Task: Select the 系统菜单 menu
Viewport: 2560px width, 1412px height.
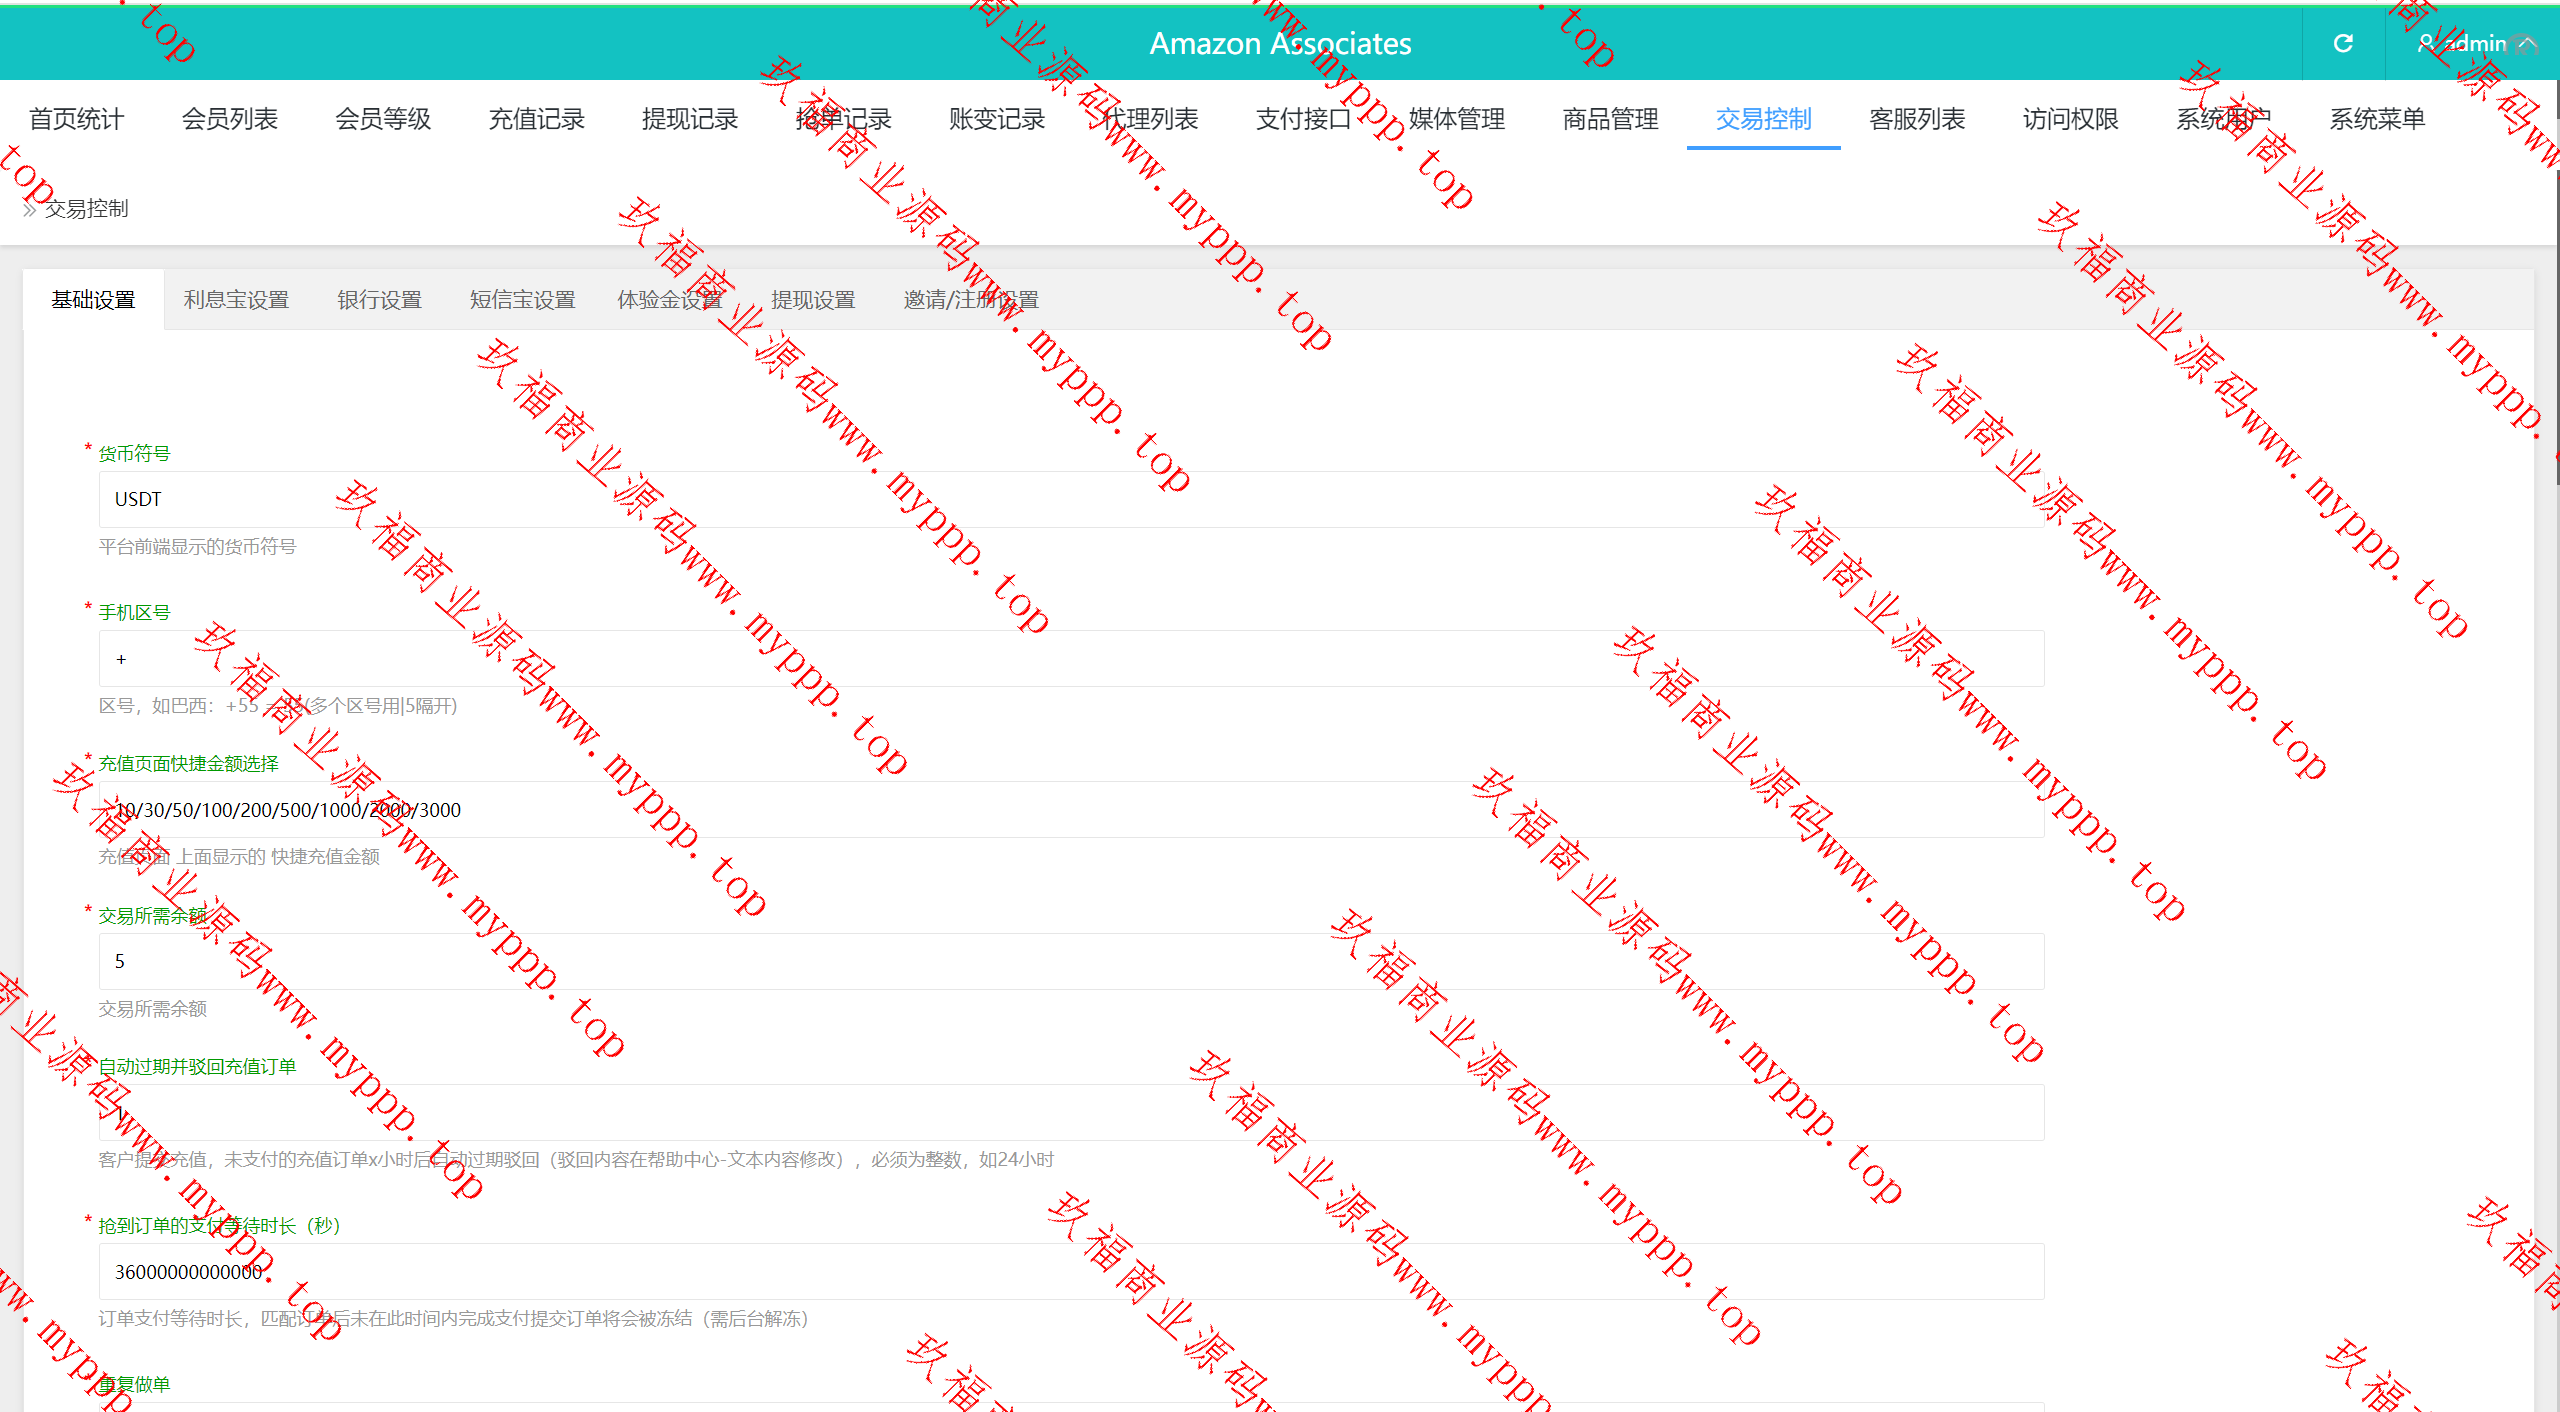Action: pos(2377,119)
